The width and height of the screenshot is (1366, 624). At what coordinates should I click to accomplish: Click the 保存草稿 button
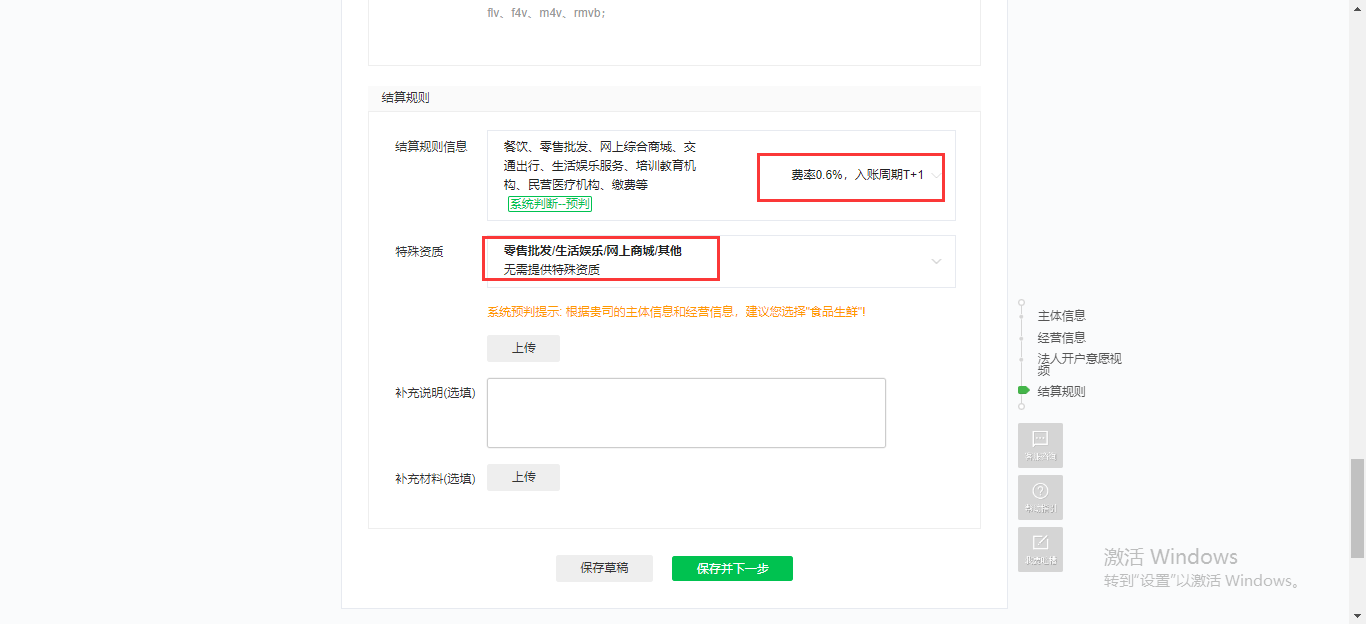point(604,568)
